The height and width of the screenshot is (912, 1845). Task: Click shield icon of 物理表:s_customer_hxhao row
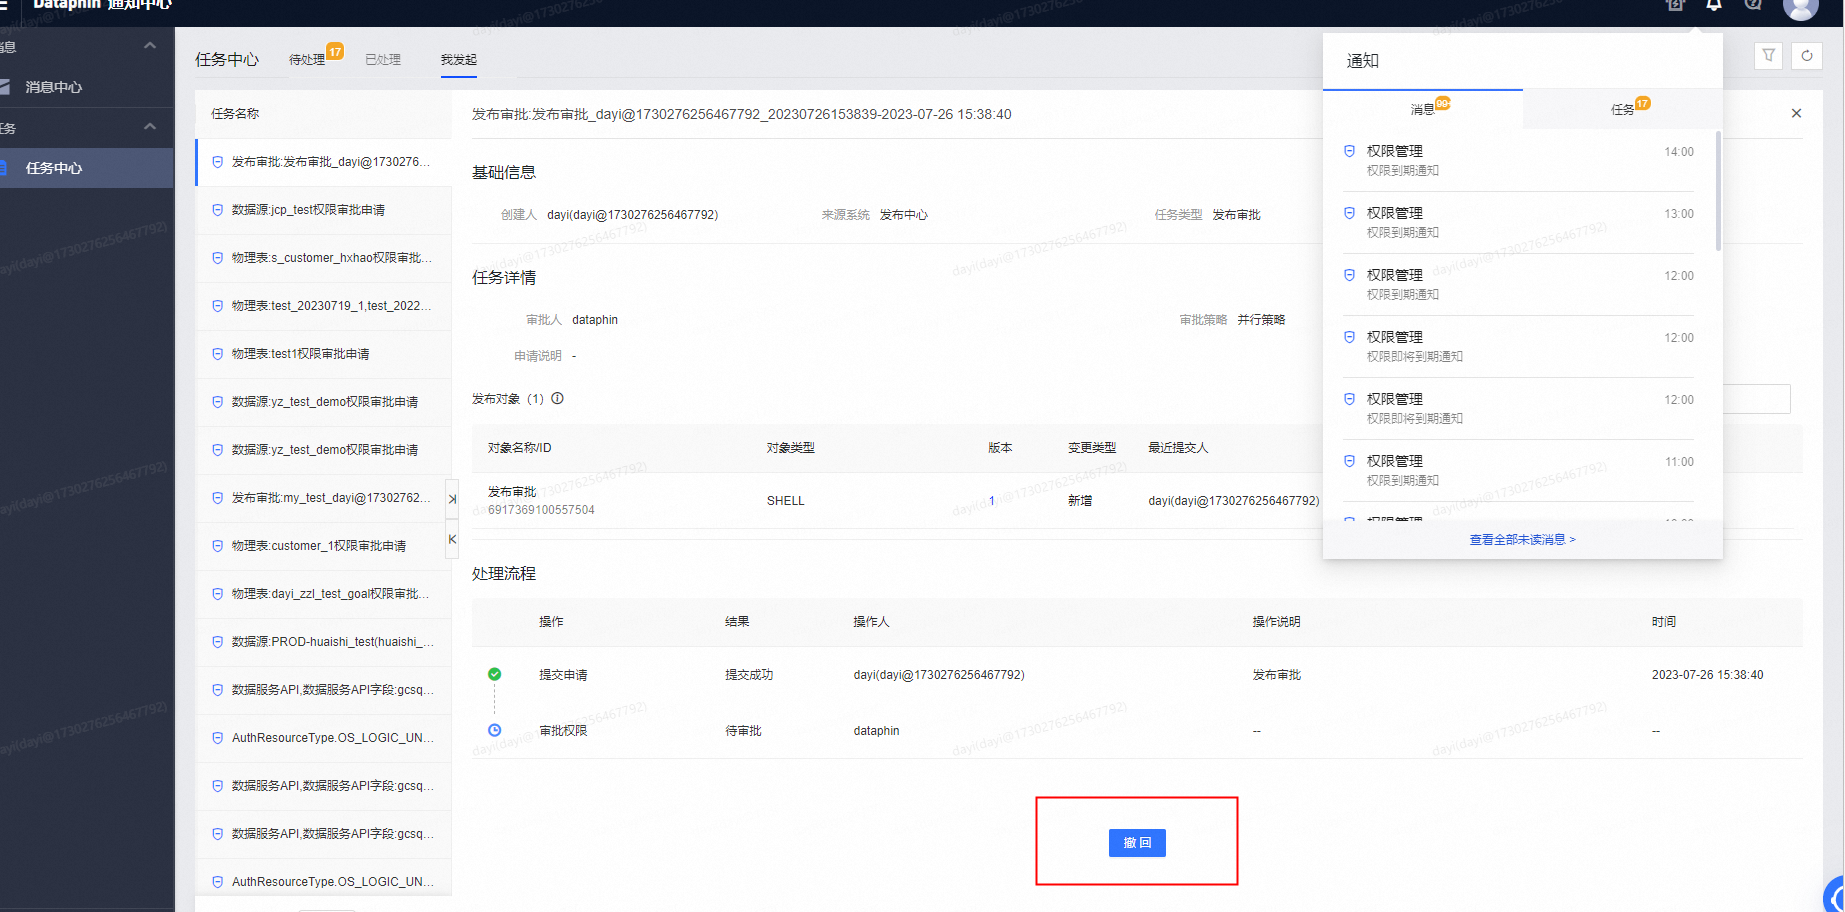[x=218, y=258]
